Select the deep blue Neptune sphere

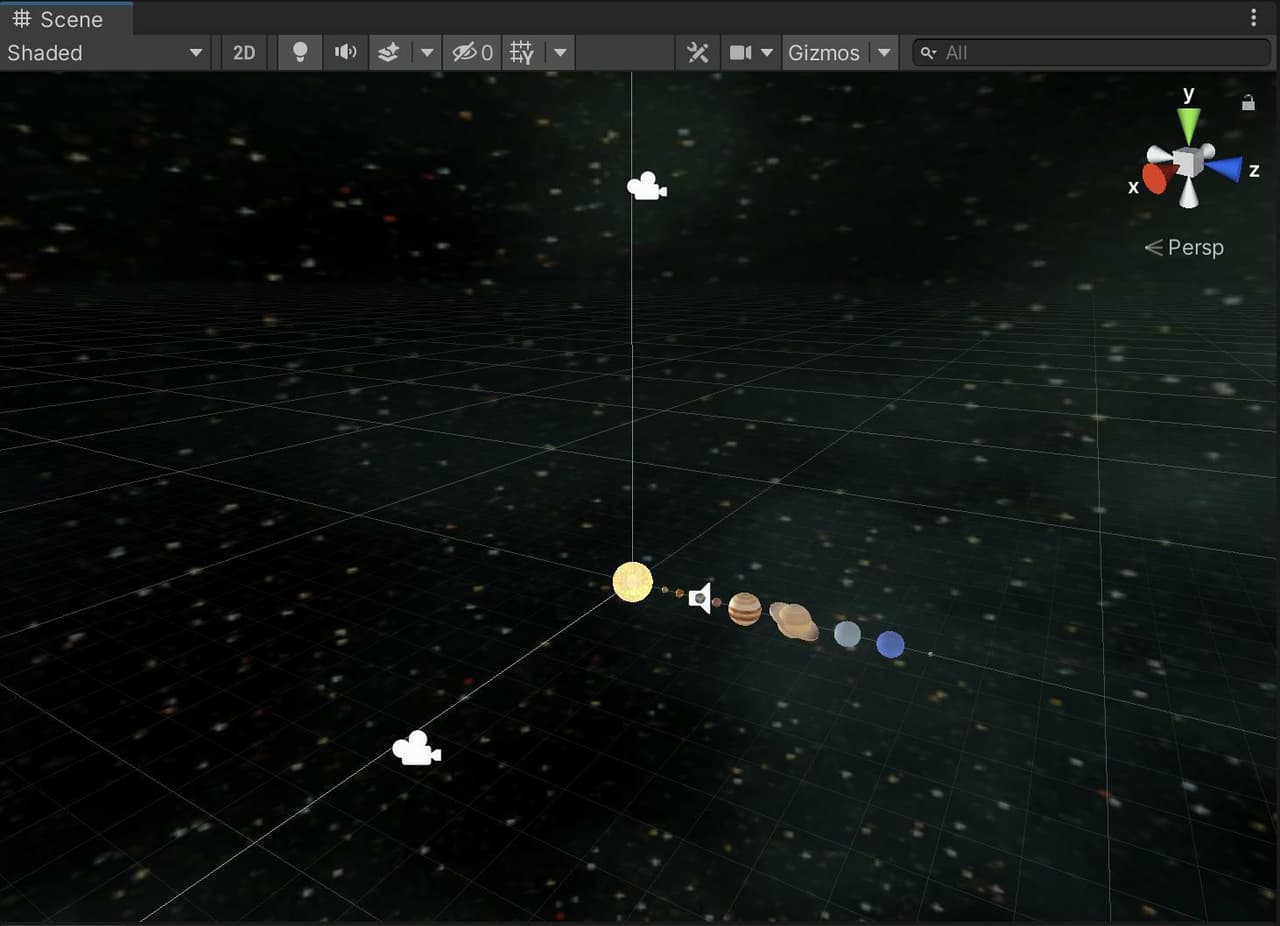890,644
